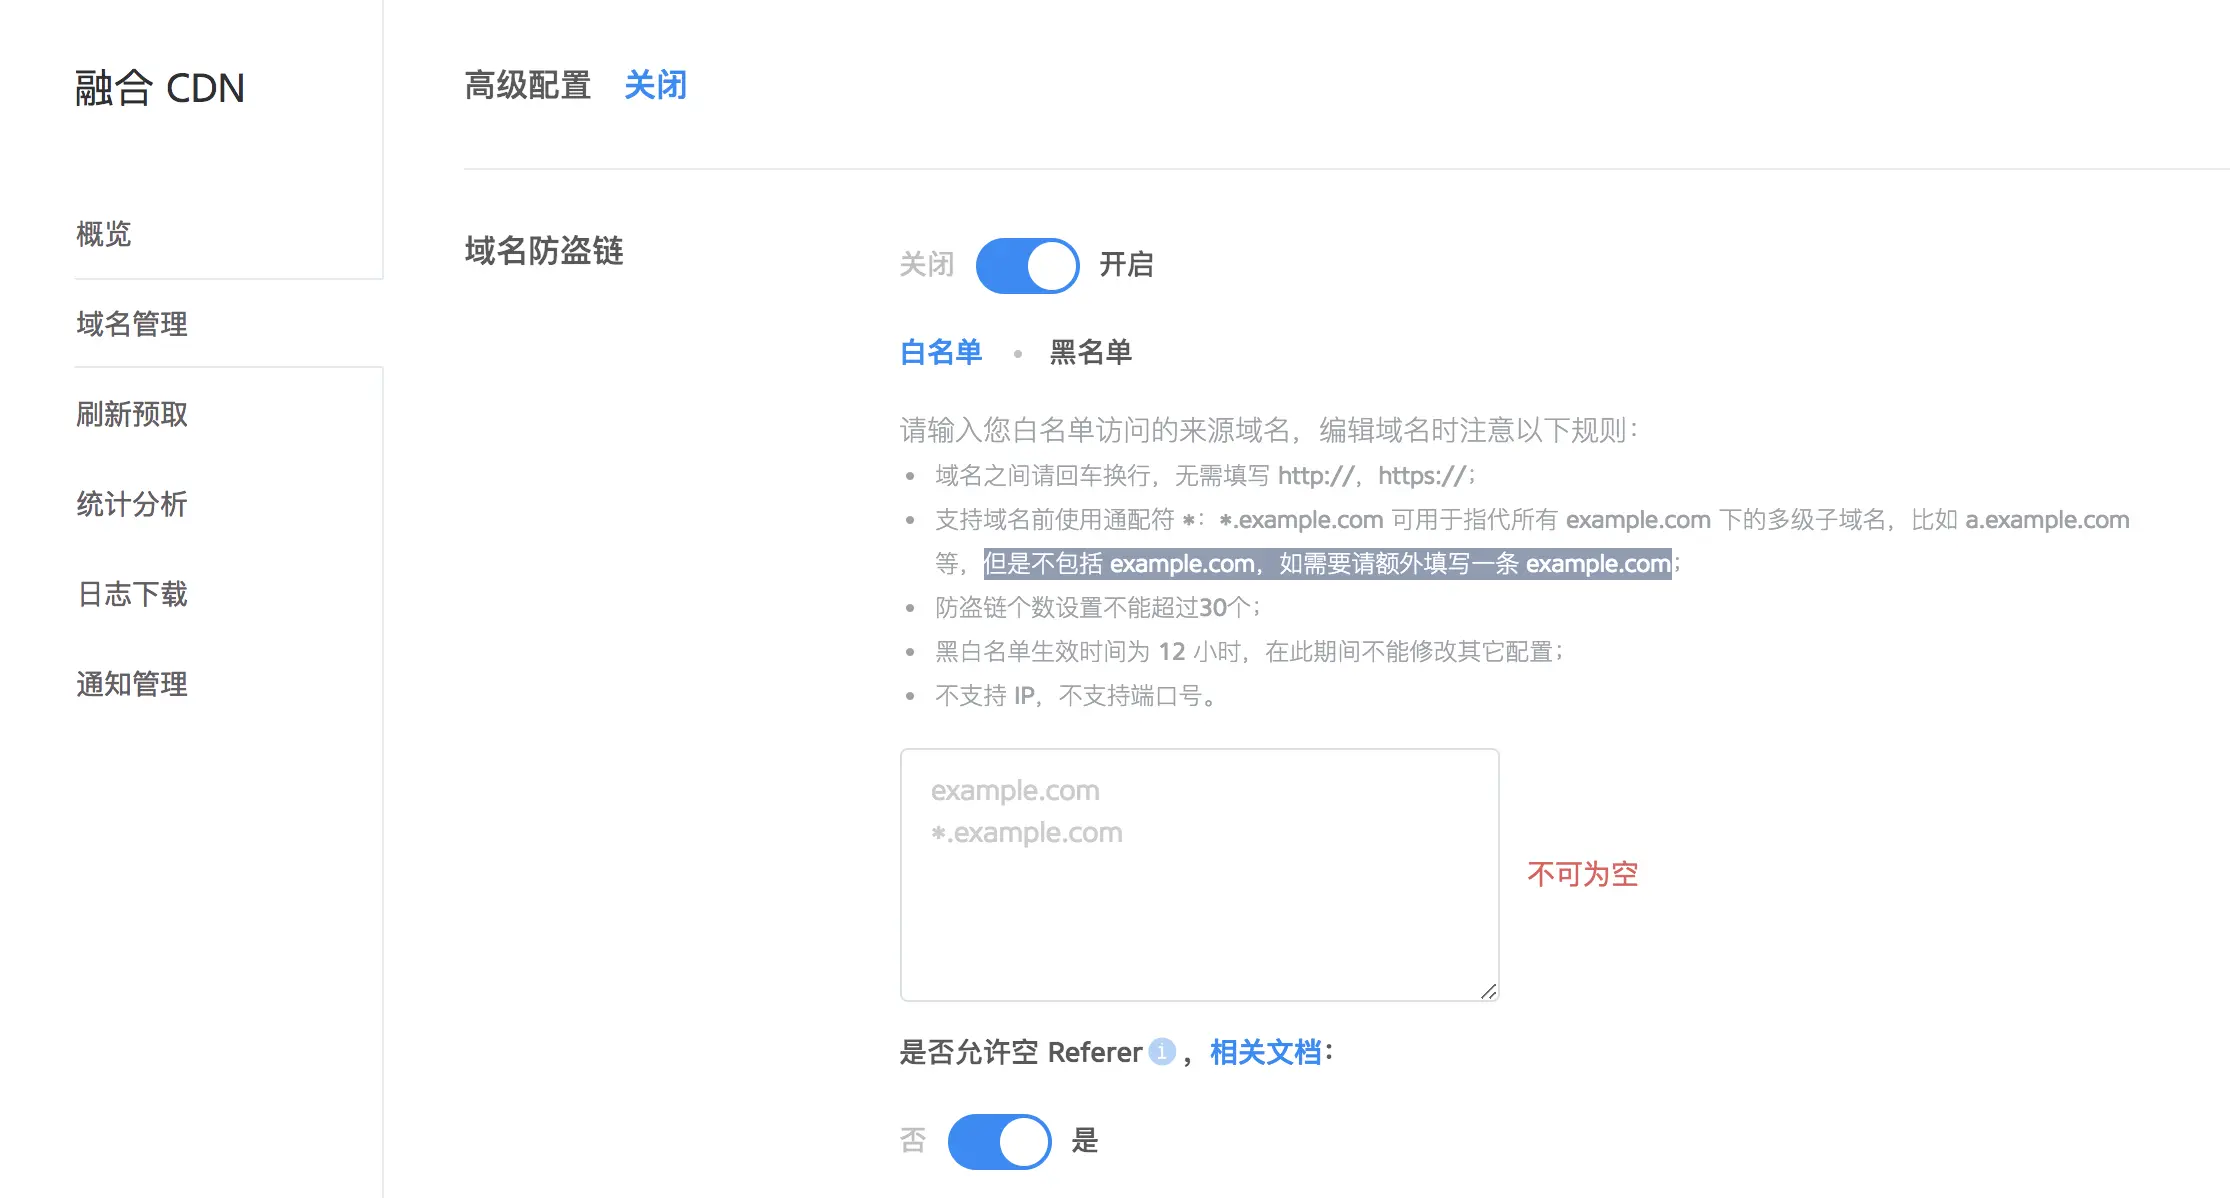The image size is (2230, 1198).
Task: Toggle the allow empty Referer switch
Action: tap(999, 1141)
